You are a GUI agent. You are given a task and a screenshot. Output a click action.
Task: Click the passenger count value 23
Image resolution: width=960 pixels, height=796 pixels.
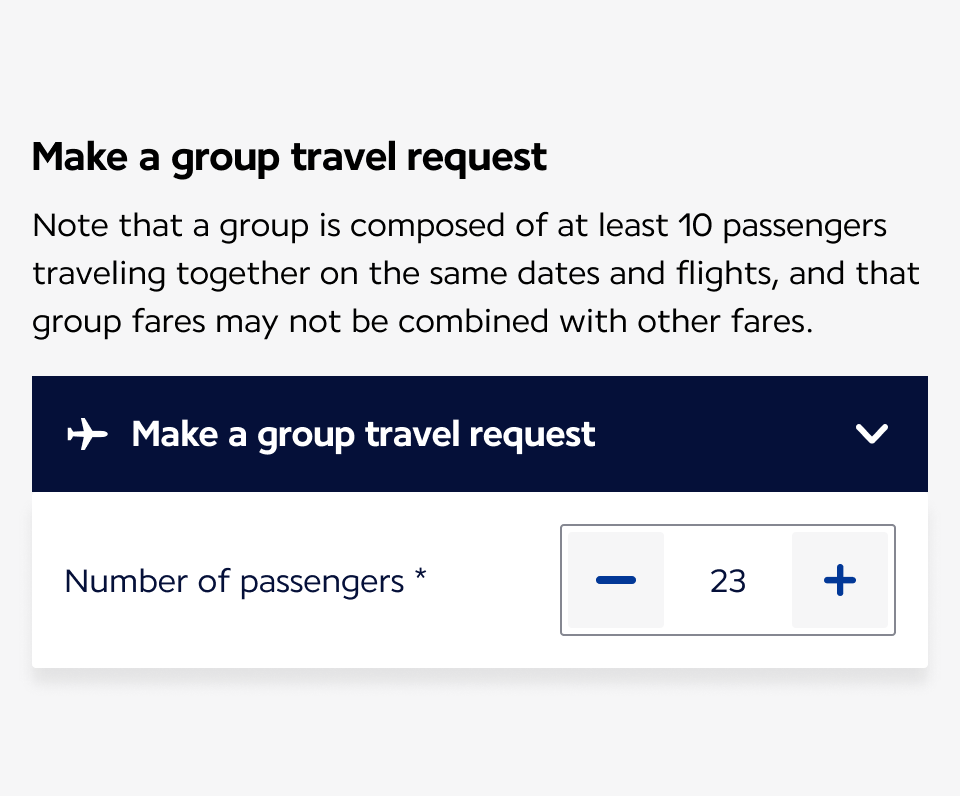pos(728,581)
